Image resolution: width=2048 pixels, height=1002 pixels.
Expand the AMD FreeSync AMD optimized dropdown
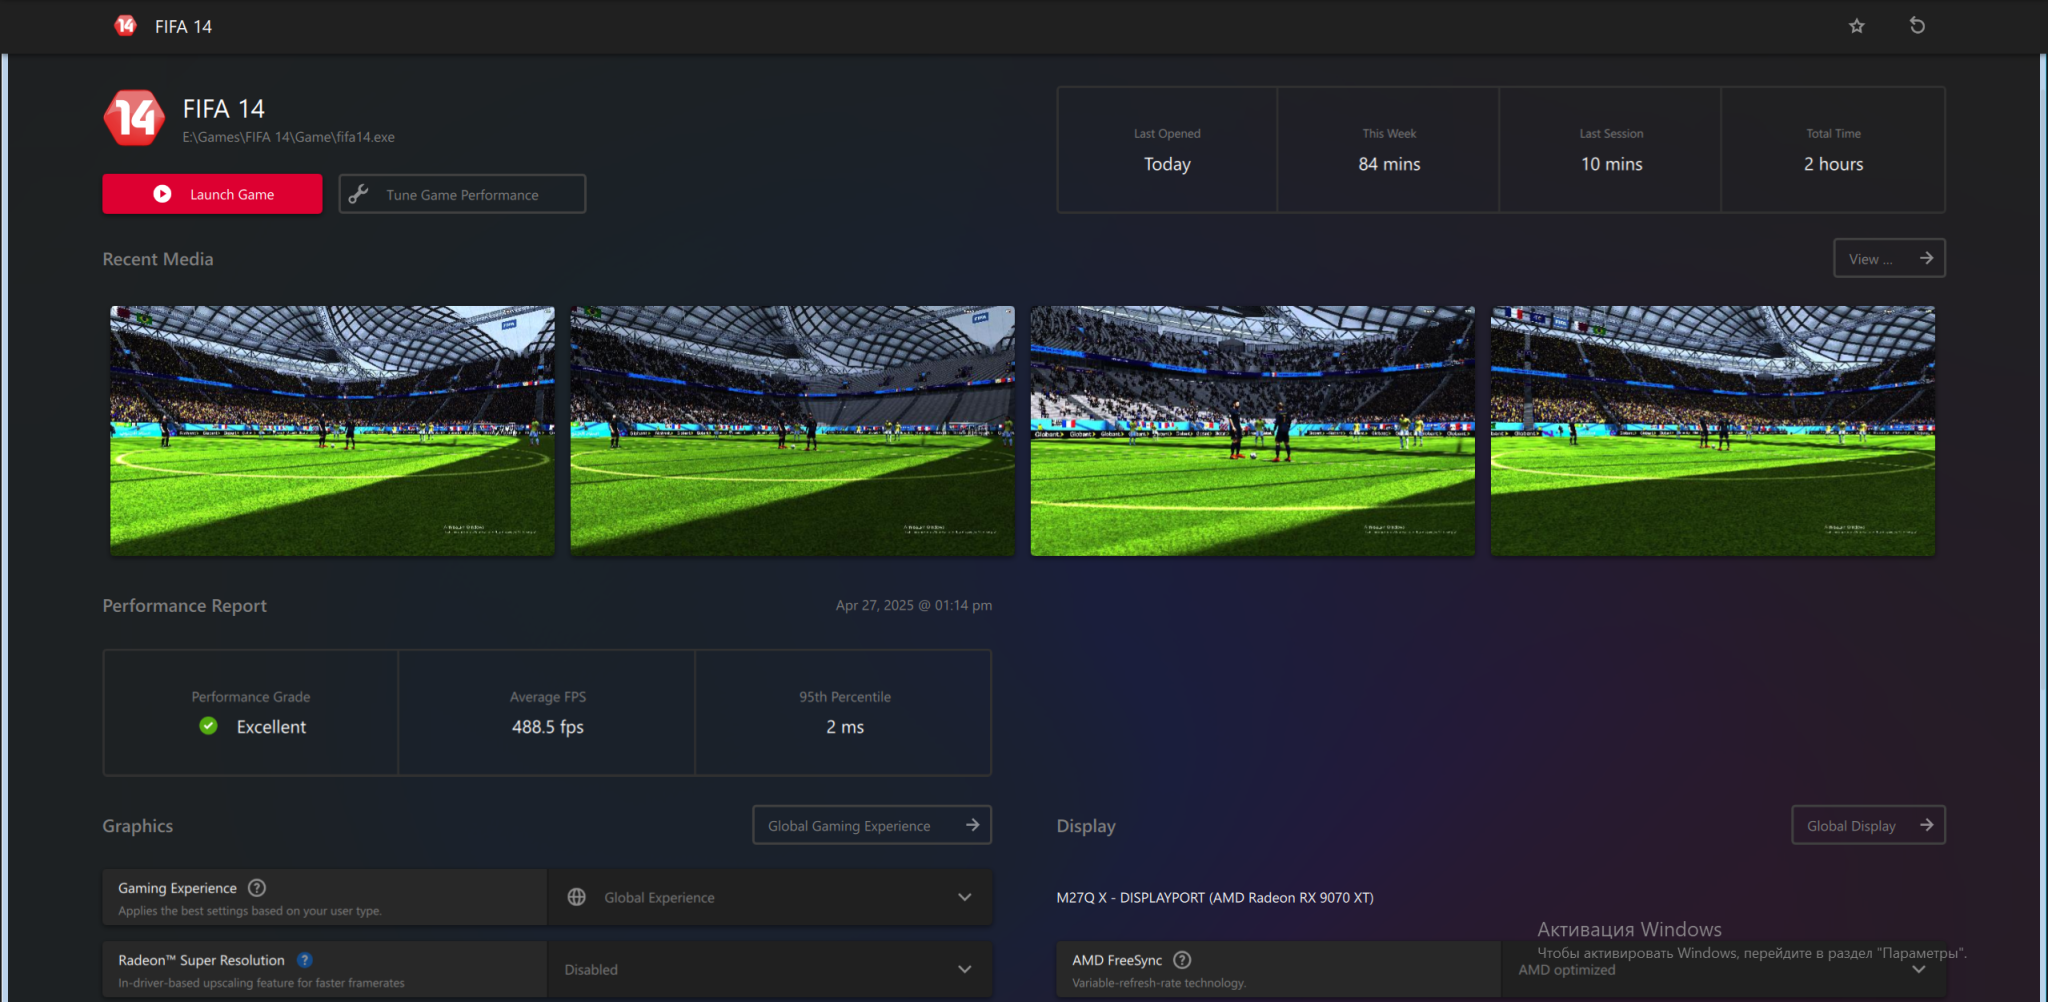[1723, 969]
